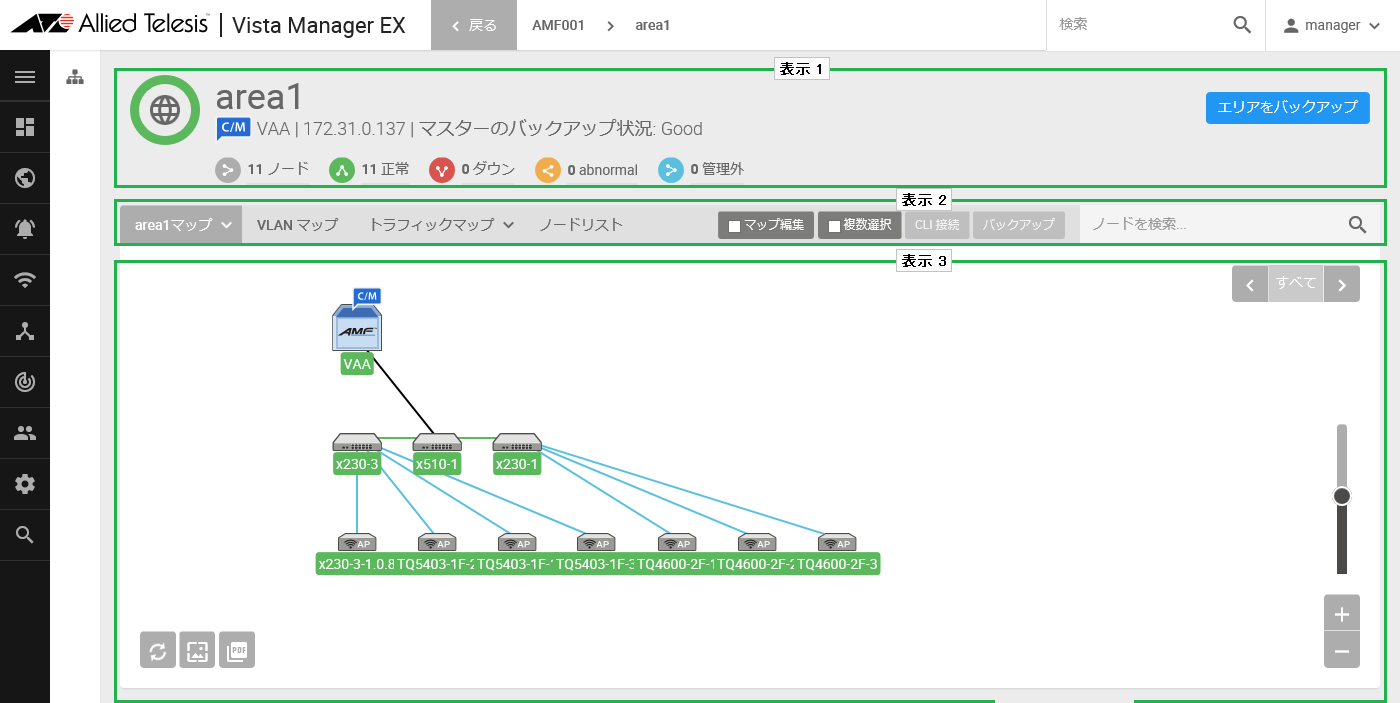1400x703 pixels.
Task: Click the next layer right arrow
Action: [x=1342, y=284]
